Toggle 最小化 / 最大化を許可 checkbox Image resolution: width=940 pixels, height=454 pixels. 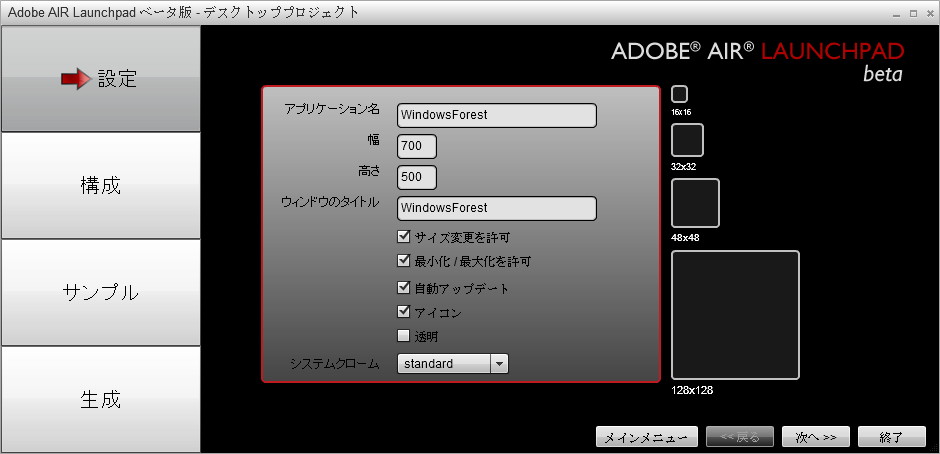[403, 261]
